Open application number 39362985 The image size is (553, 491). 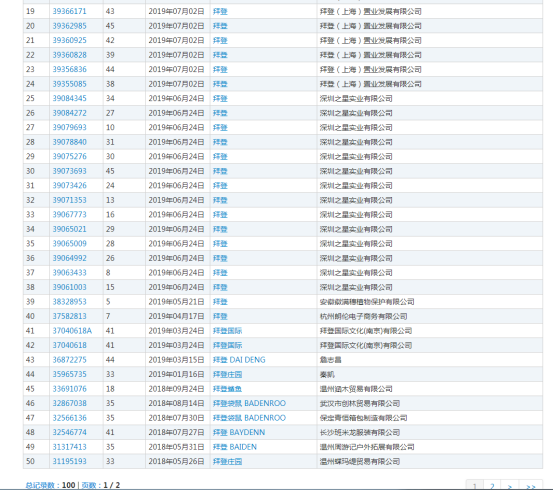coord(69,26)
